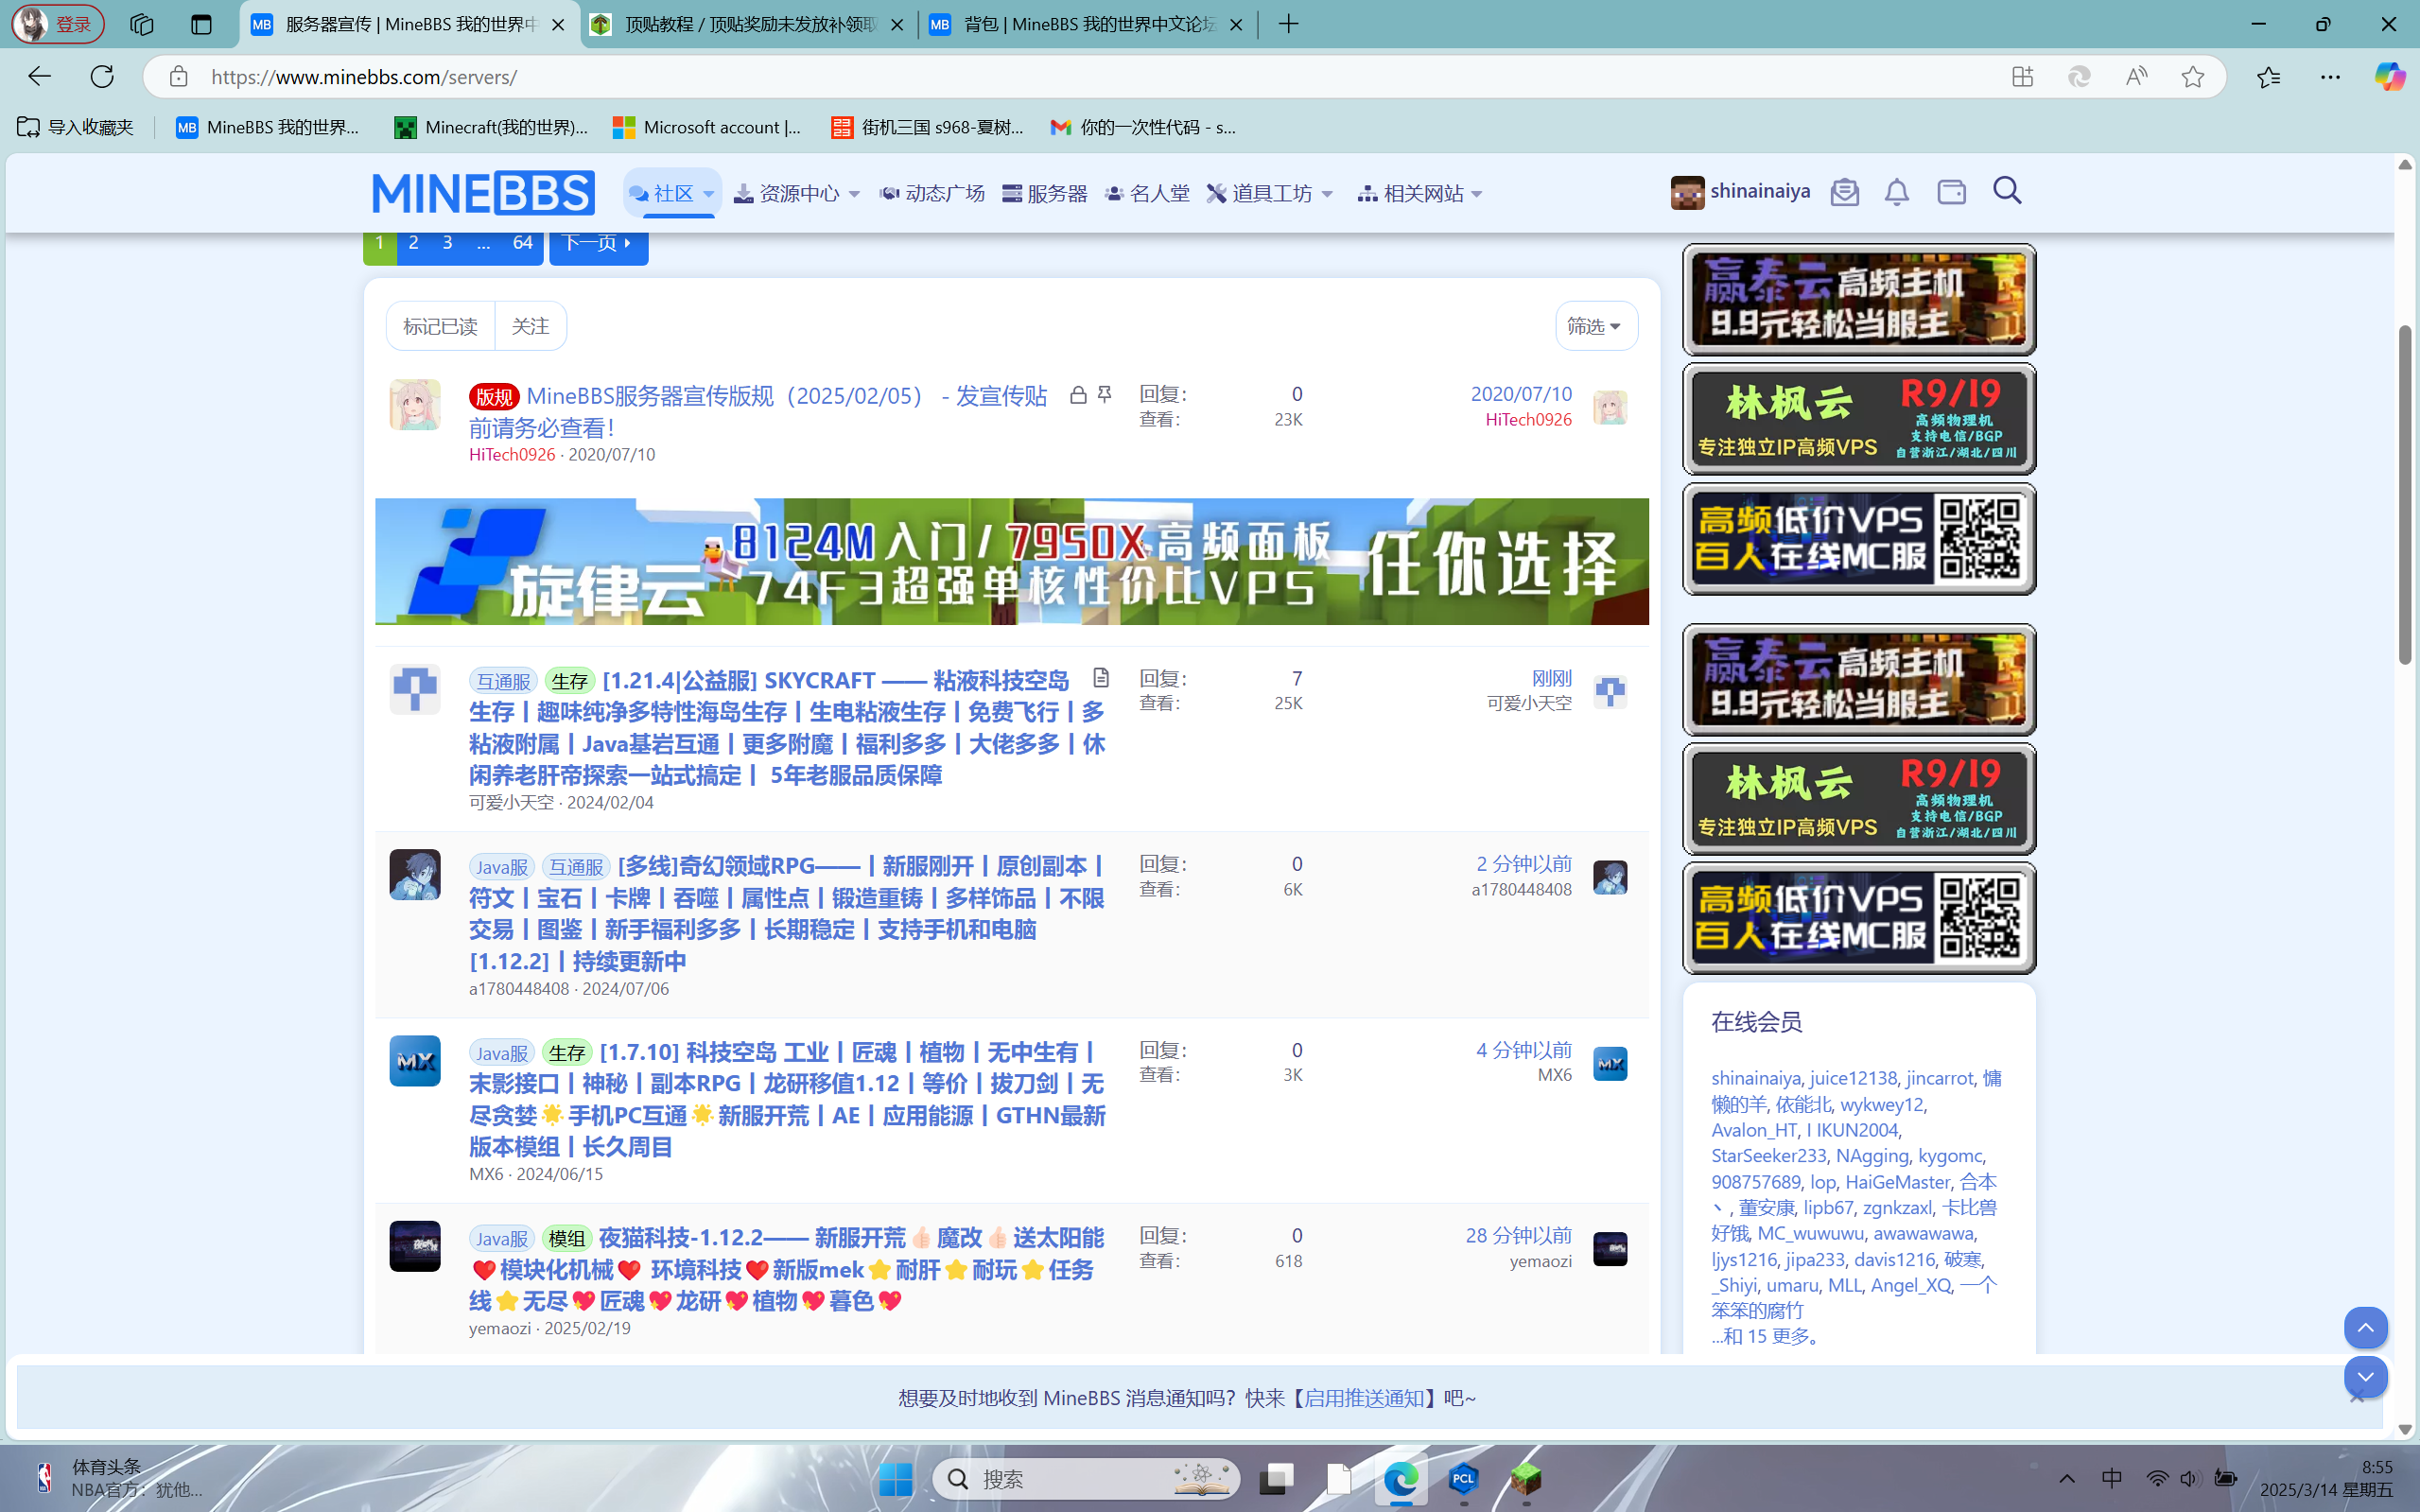Open the 服务器 nav item
The height and width of the screenshot is (1512, 2420).
point(1044,193)
